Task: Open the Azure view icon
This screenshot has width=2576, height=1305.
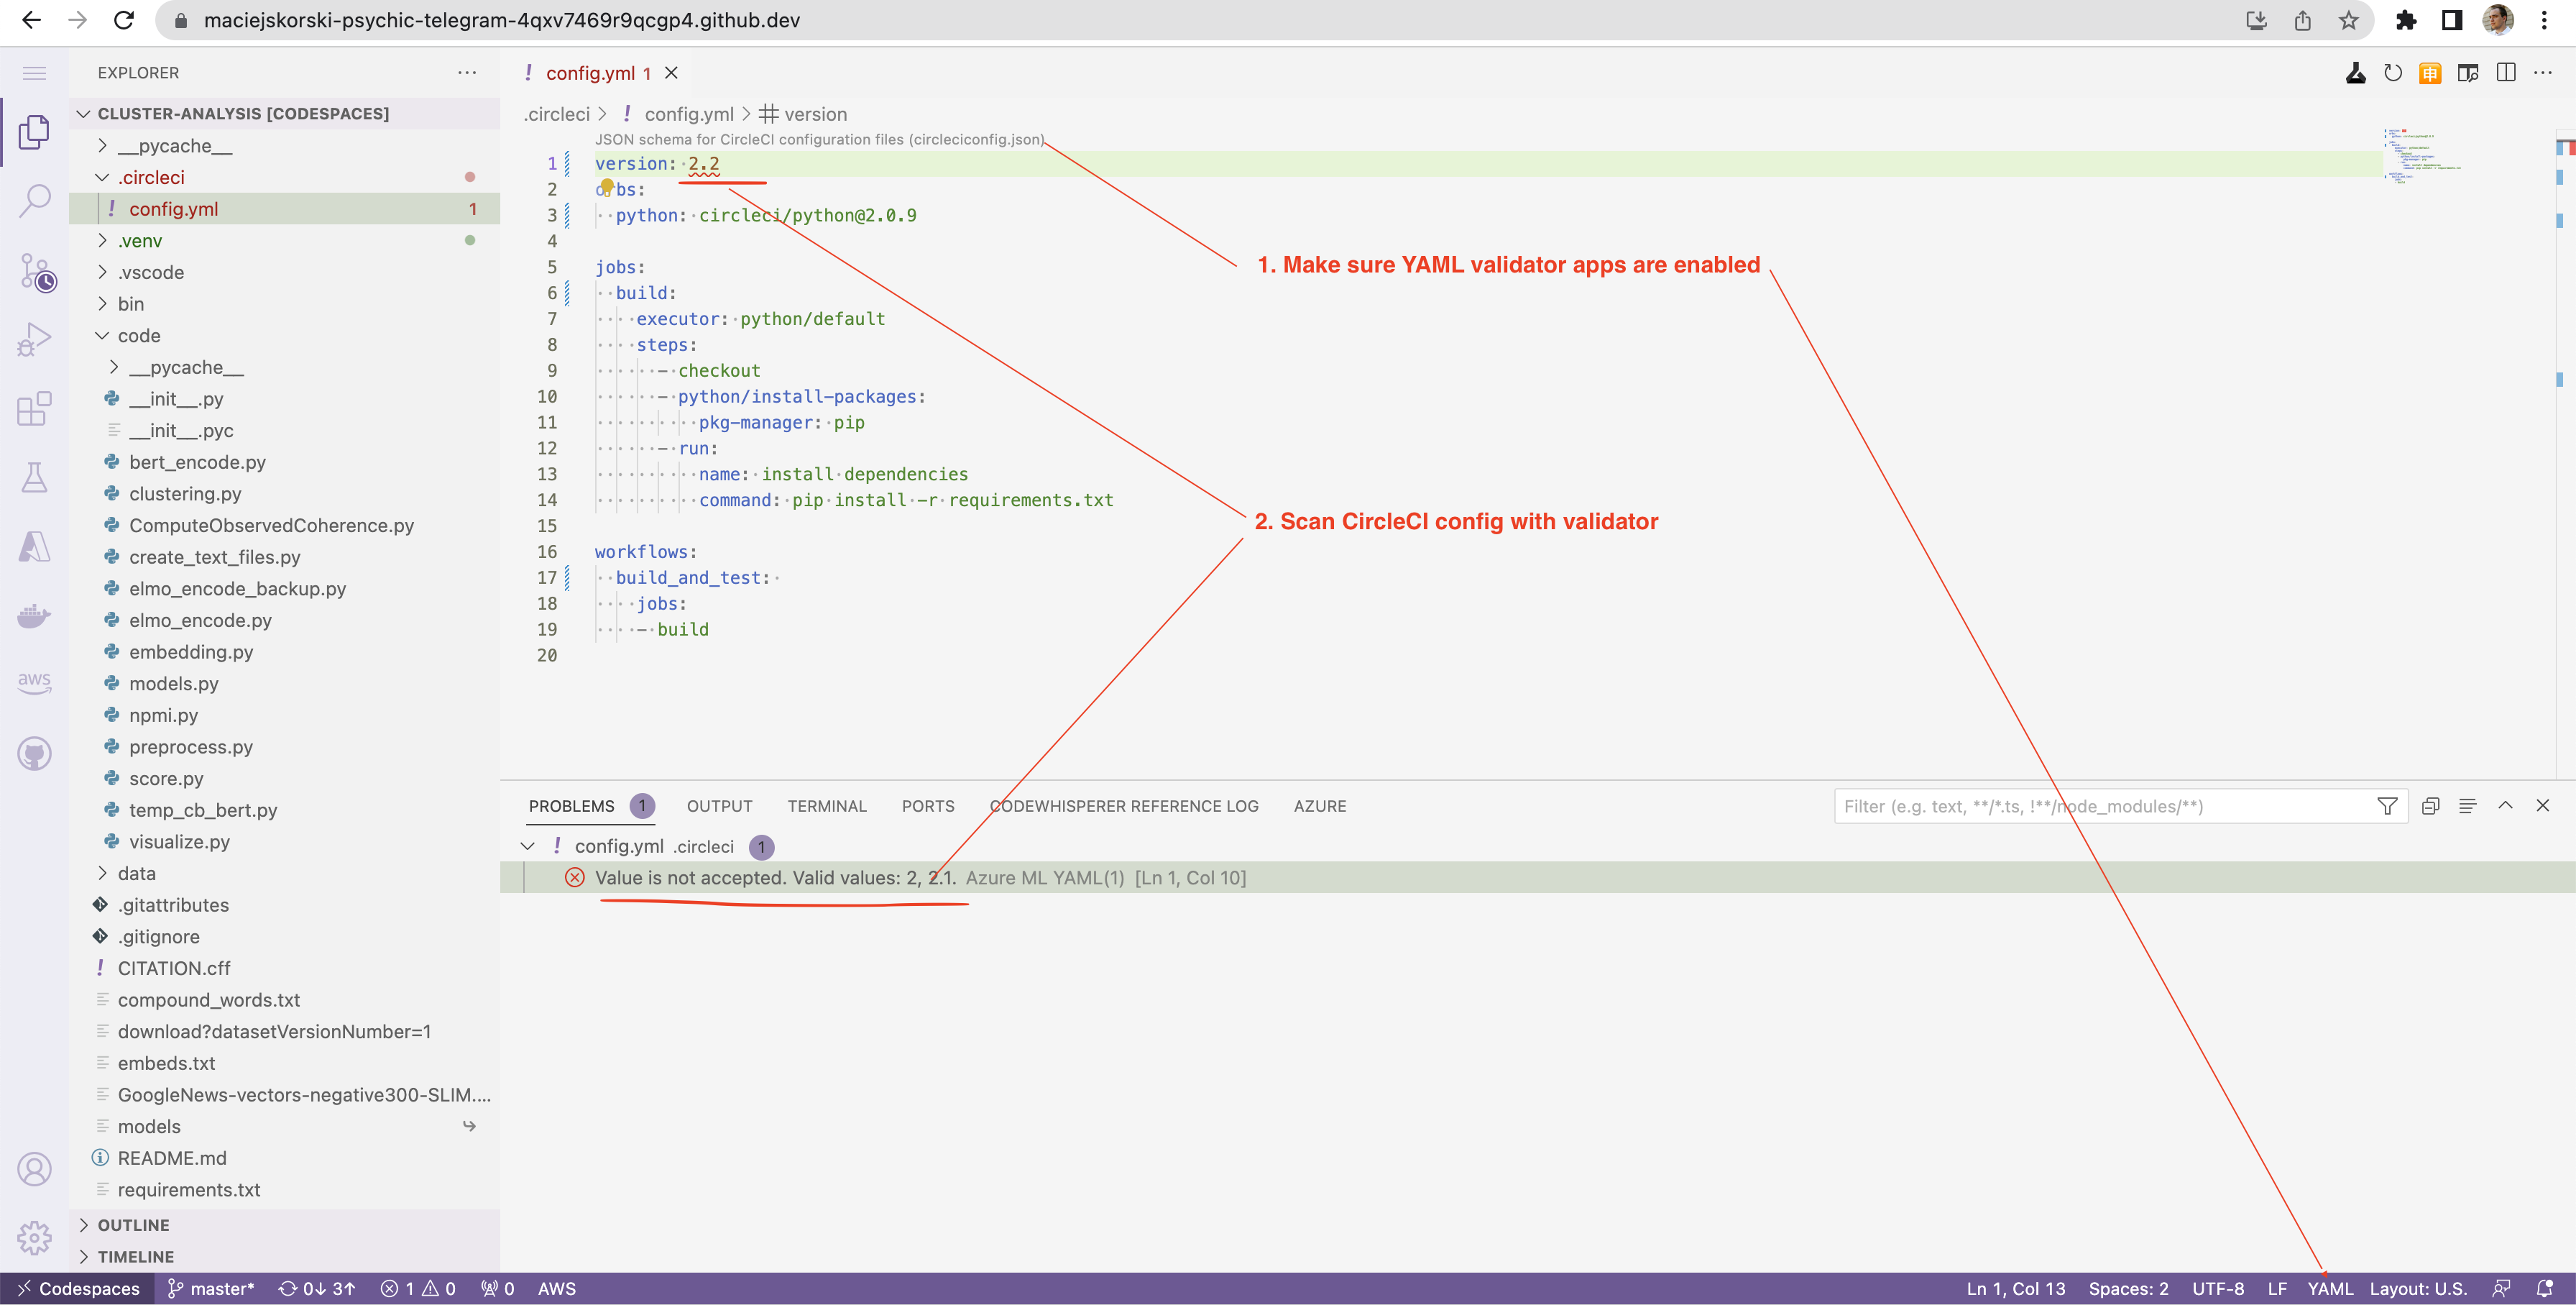Action: pyautogui.click(x=34, y=546)
